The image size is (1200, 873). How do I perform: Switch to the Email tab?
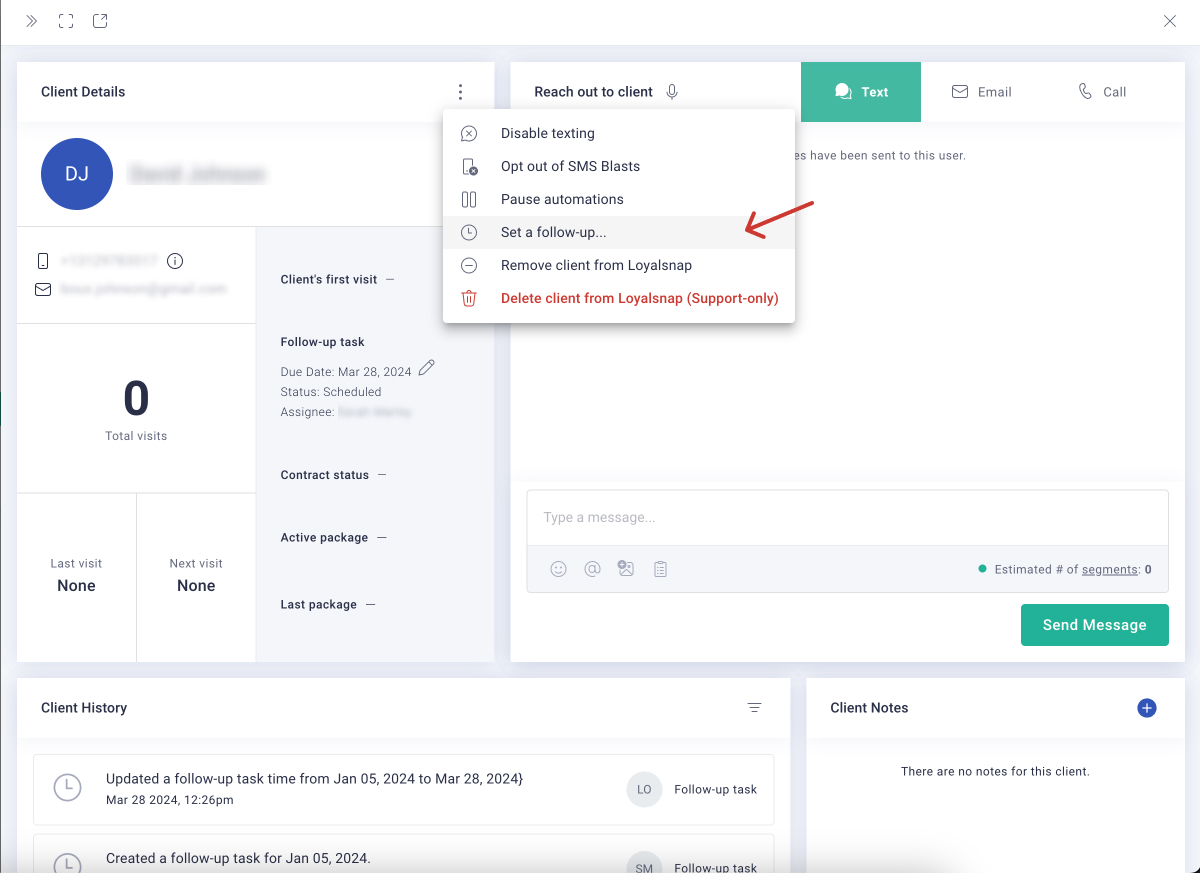(x=982, y=91)
